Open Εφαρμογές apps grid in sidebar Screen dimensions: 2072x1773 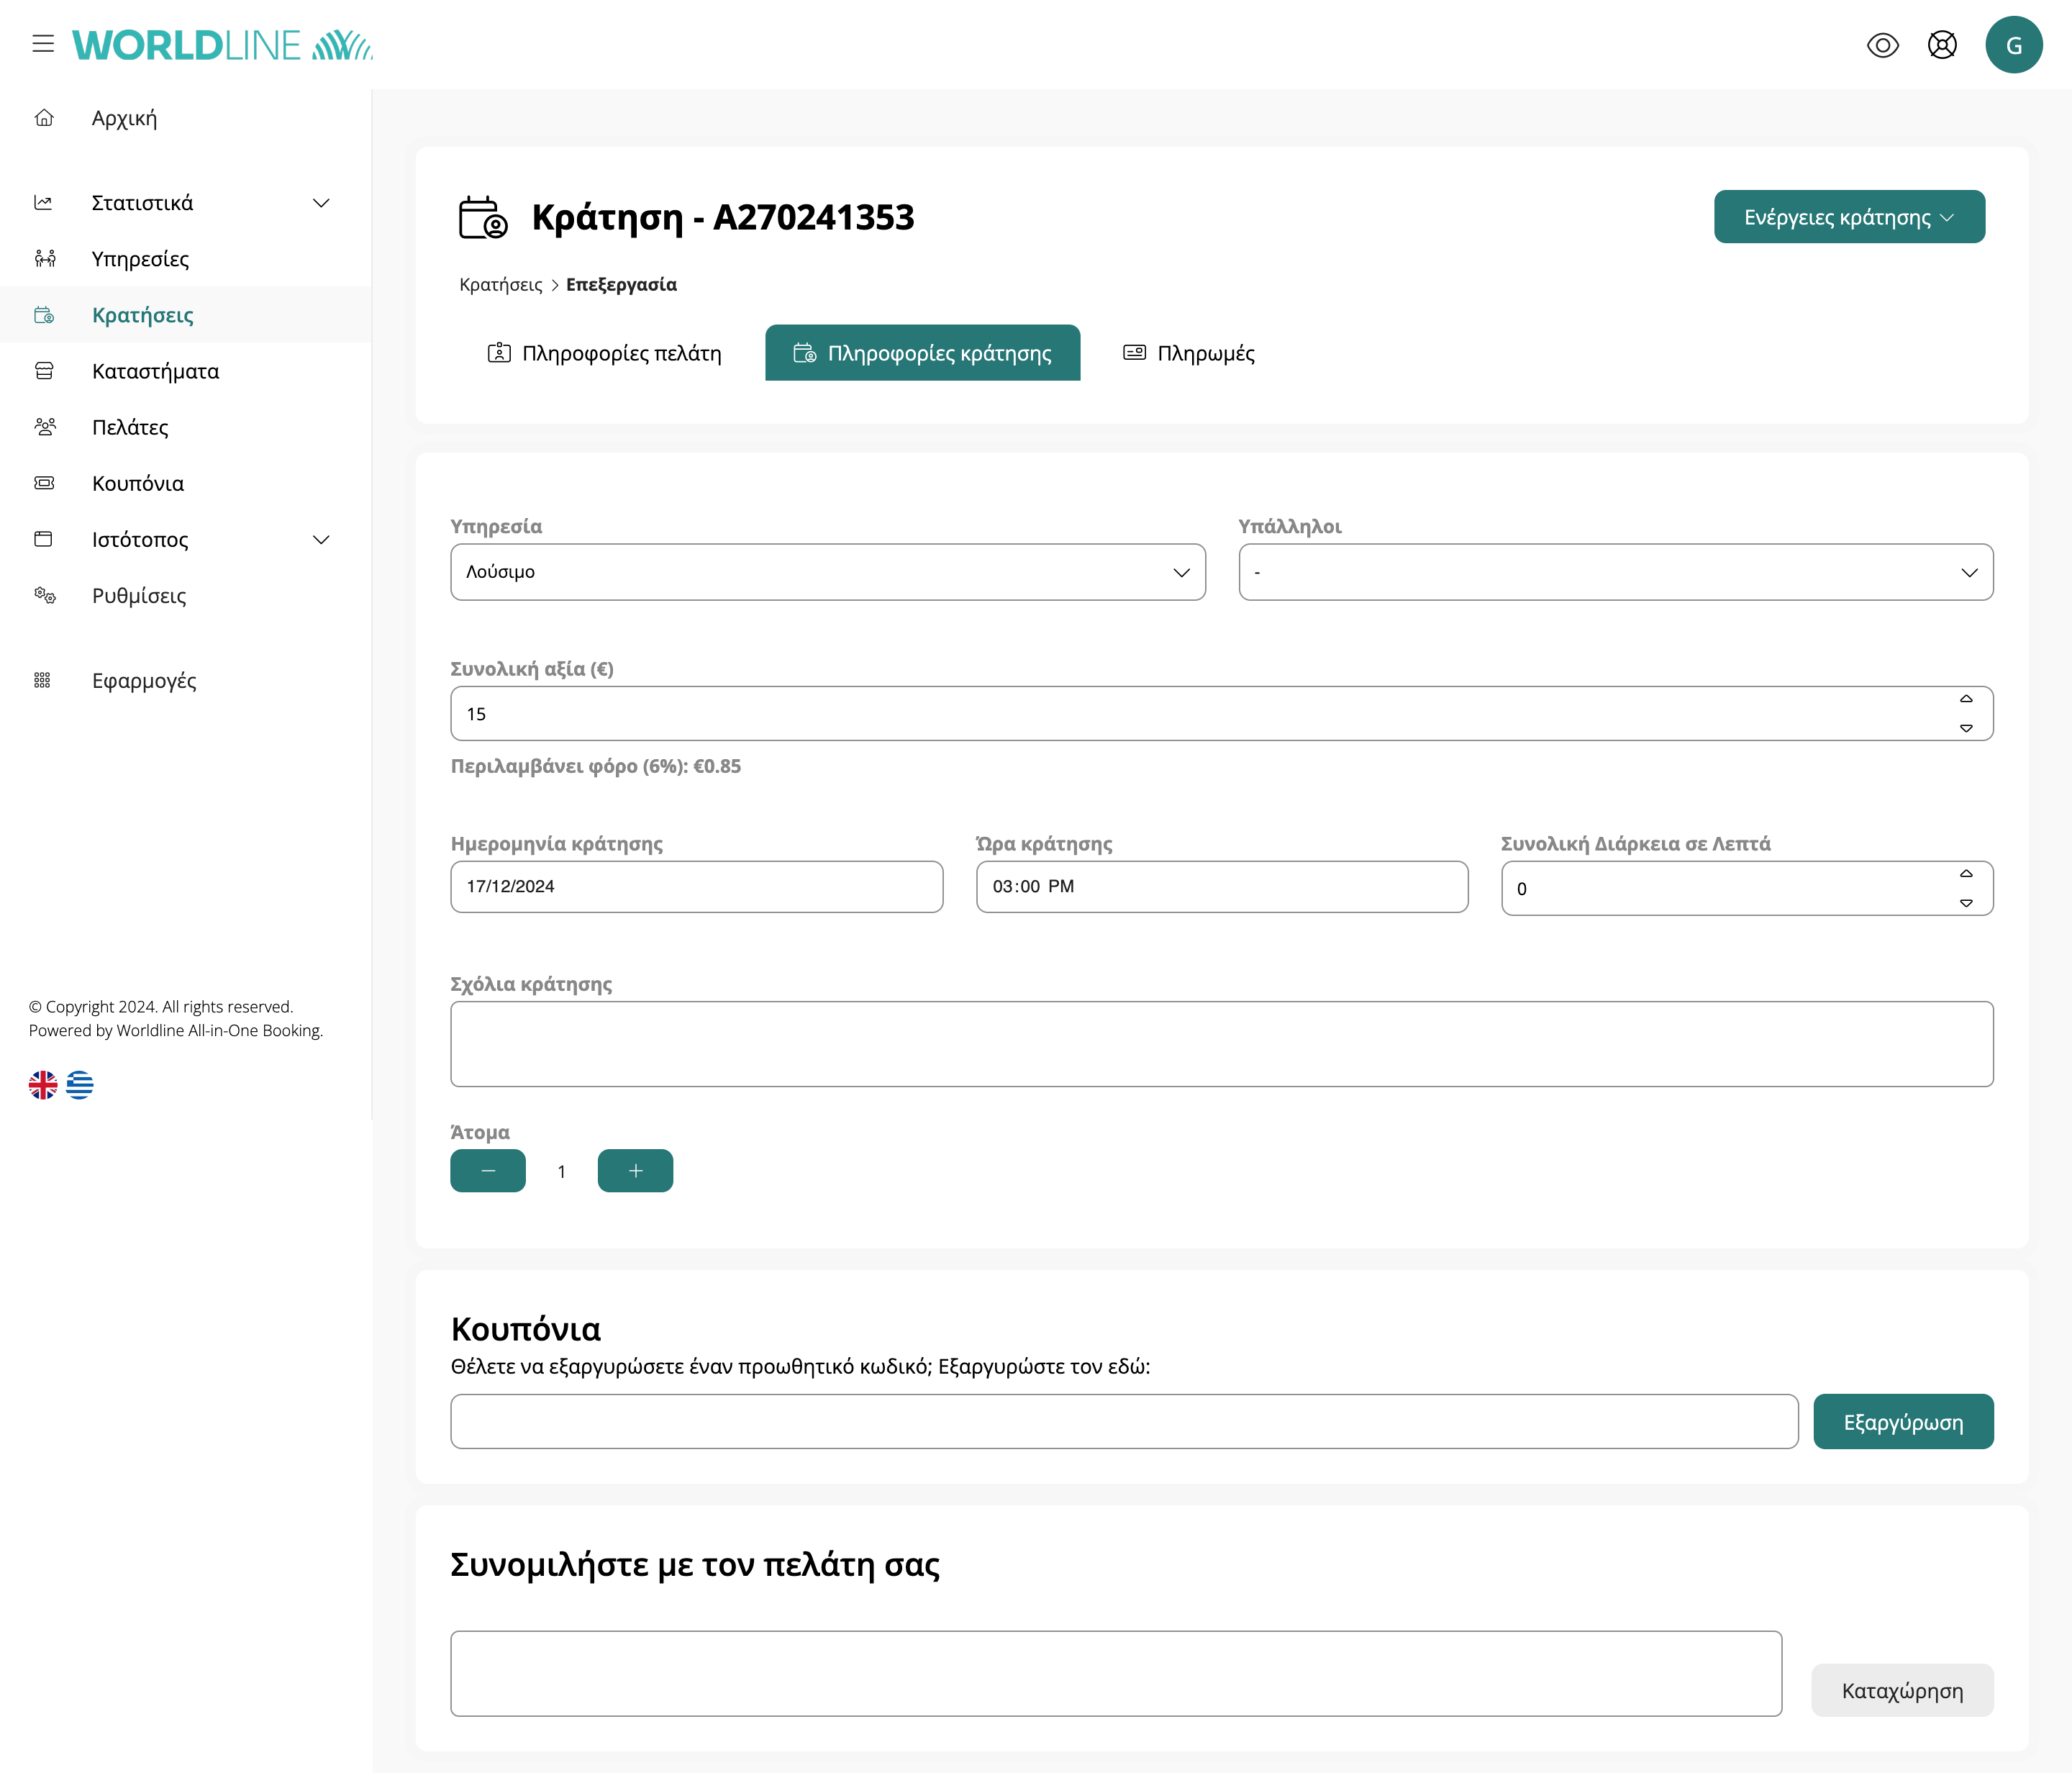click(x=144, y=681)
